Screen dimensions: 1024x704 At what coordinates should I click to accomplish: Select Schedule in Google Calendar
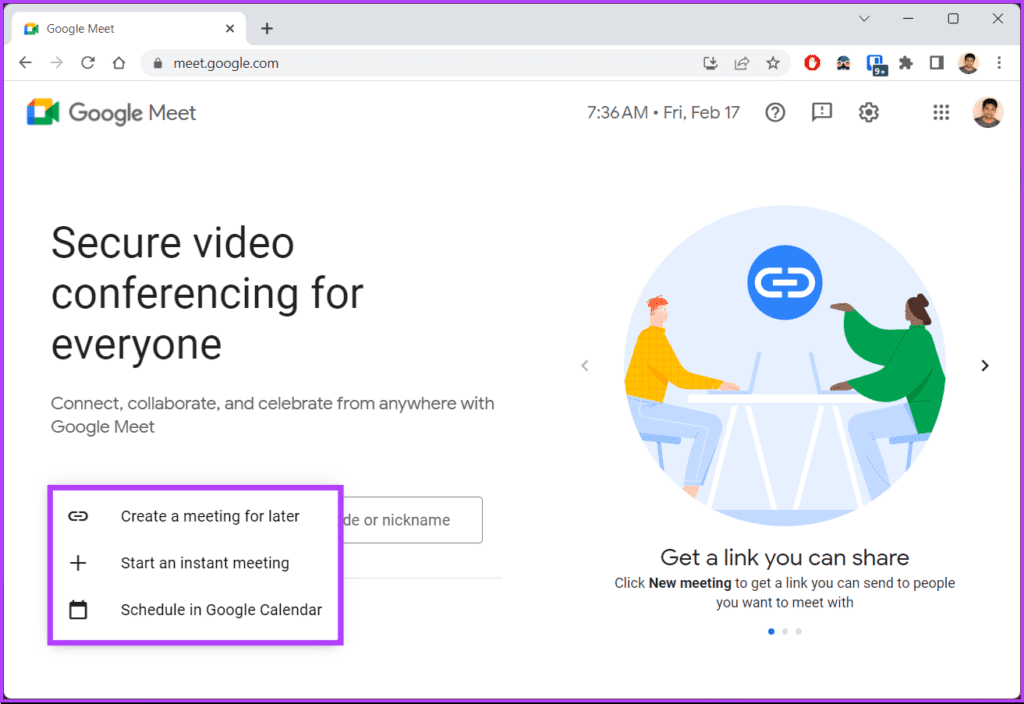195,609
